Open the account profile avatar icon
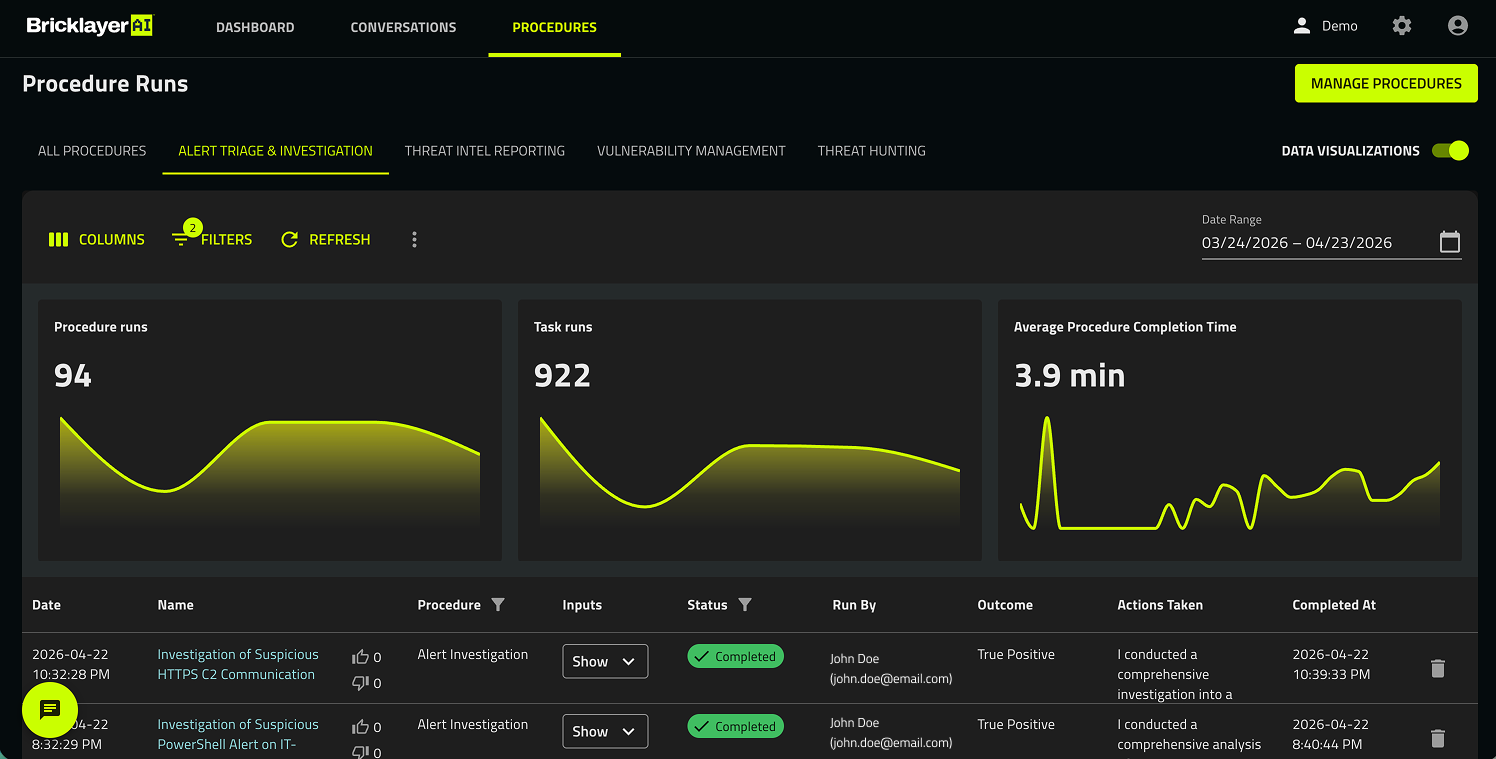This screenshot has width=1496, height=759. click(1458, 26)
